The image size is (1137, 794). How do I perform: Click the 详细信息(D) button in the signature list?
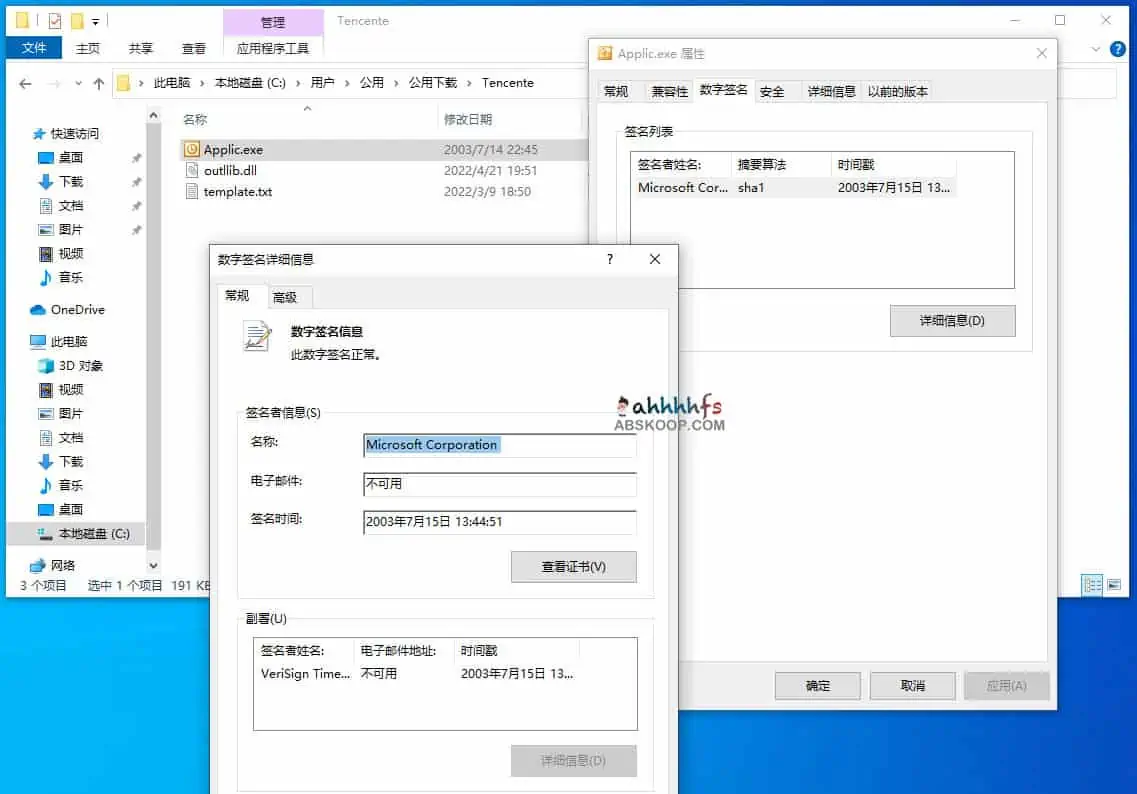[x=951, y=320]
